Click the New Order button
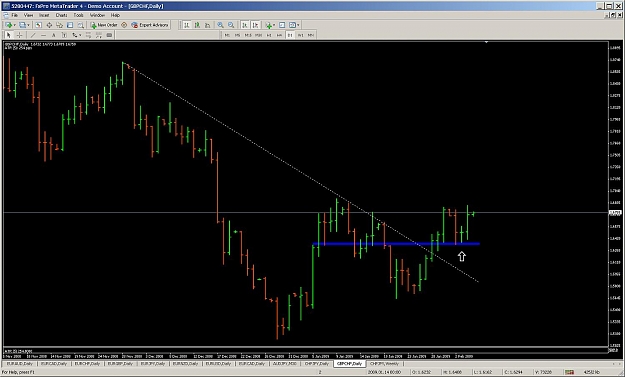The image size is (625, 377). (104, 25)
